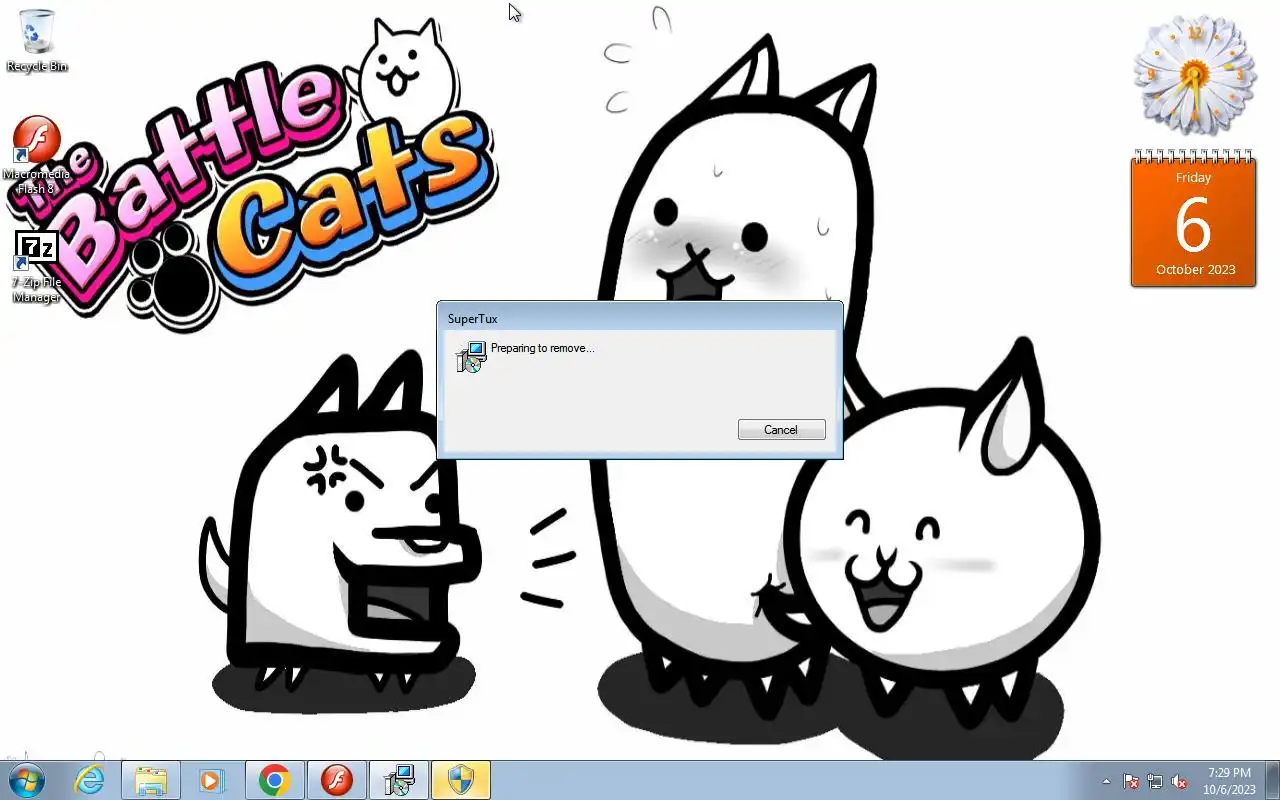1280x800 pixels.
Task: Open the Recycle Bin desktop icon
Action: pos(37,42)
